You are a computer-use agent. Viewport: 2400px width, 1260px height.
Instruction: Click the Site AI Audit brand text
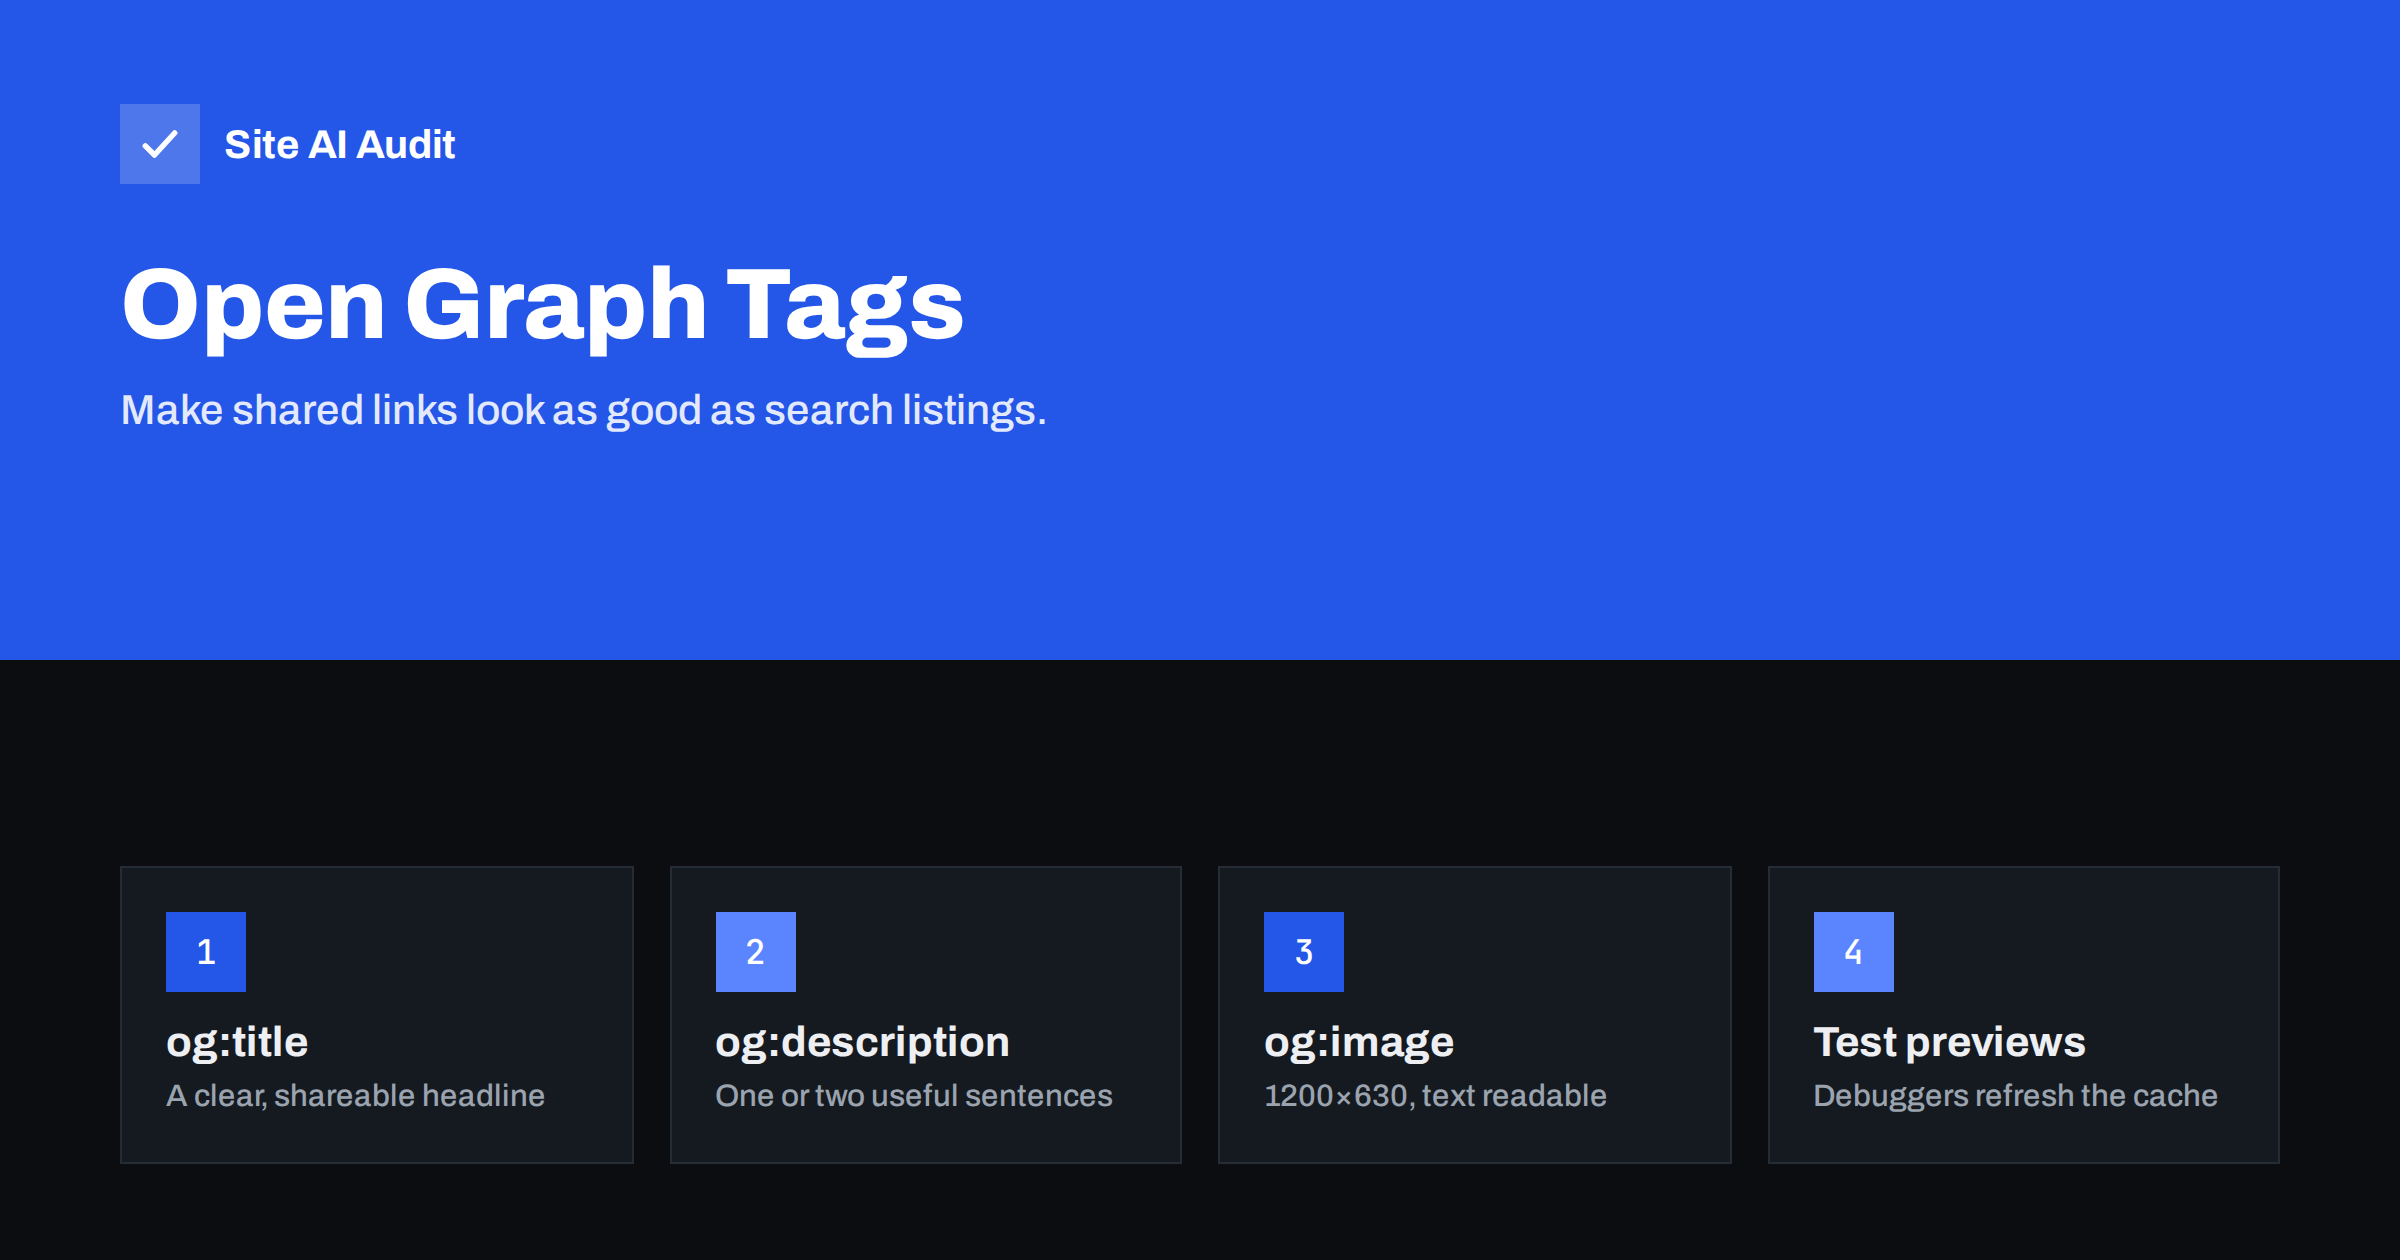click(340, 145)
